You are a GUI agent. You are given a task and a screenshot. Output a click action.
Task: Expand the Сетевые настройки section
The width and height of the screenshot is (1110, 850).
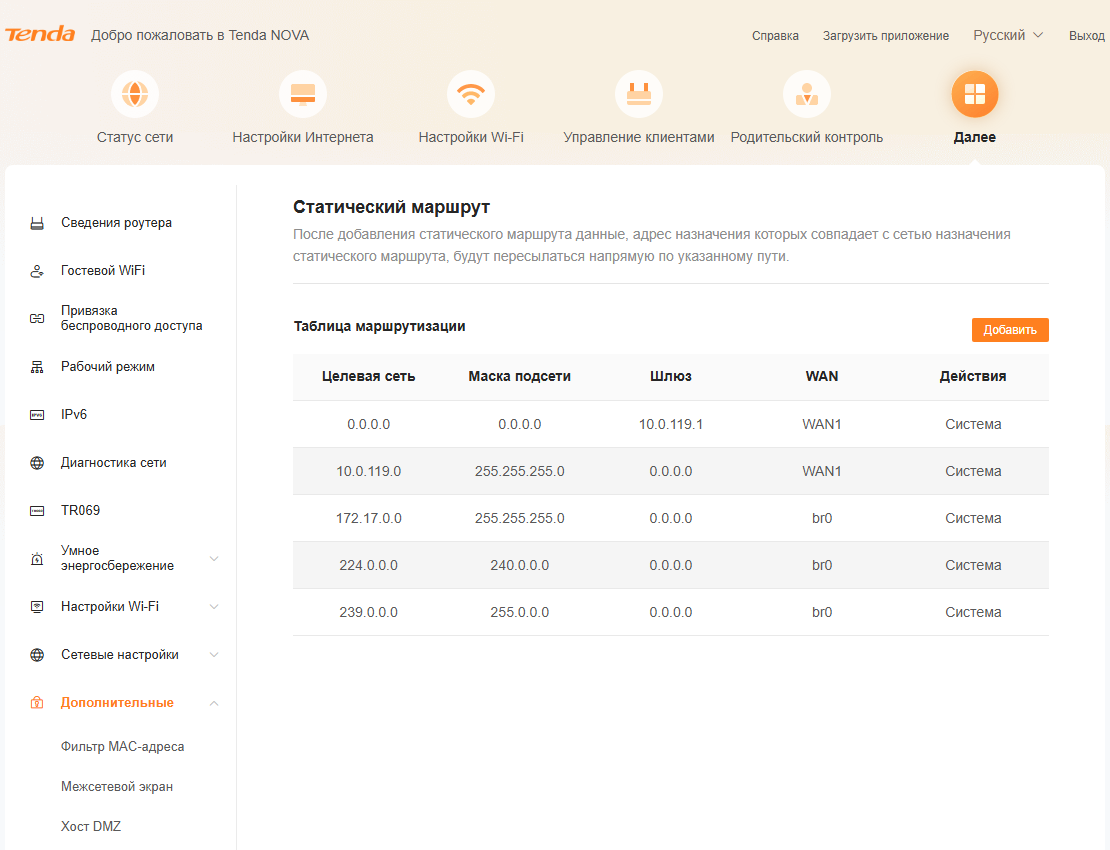(214, 655)
